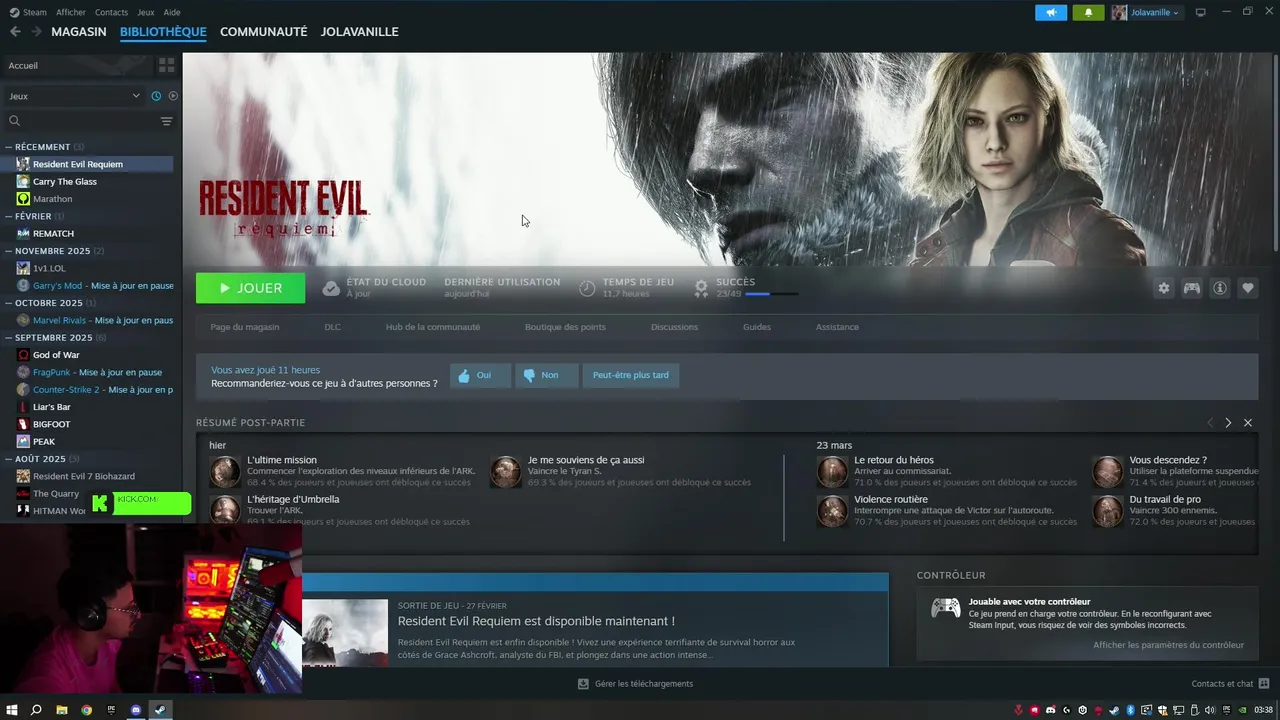Open Chrome from the Windows taskbar
The width and height of the screenshot is (1280, 720).
(86, 710)
